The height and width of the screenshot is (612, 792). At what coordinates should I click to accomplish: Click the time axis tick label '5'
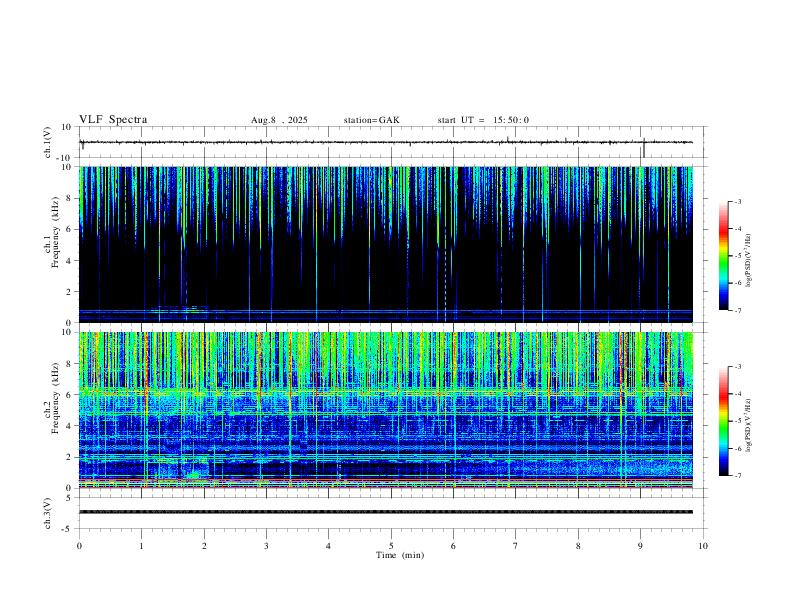pyautogui.click(x=391, y=546)
